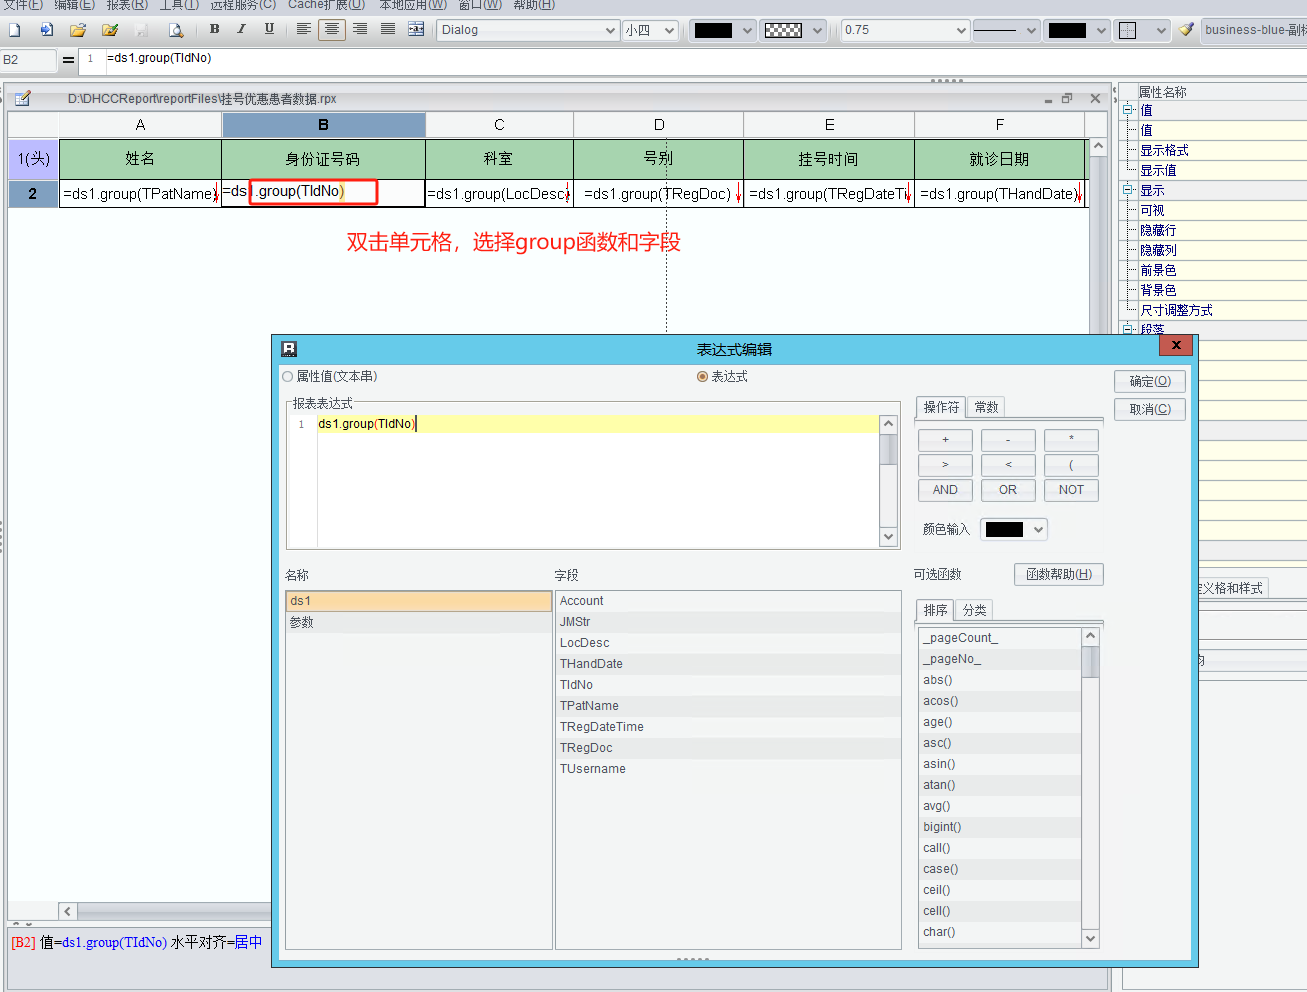Select the 表达式 radio option
The image size is (1307, 992).
pos(703,377)
